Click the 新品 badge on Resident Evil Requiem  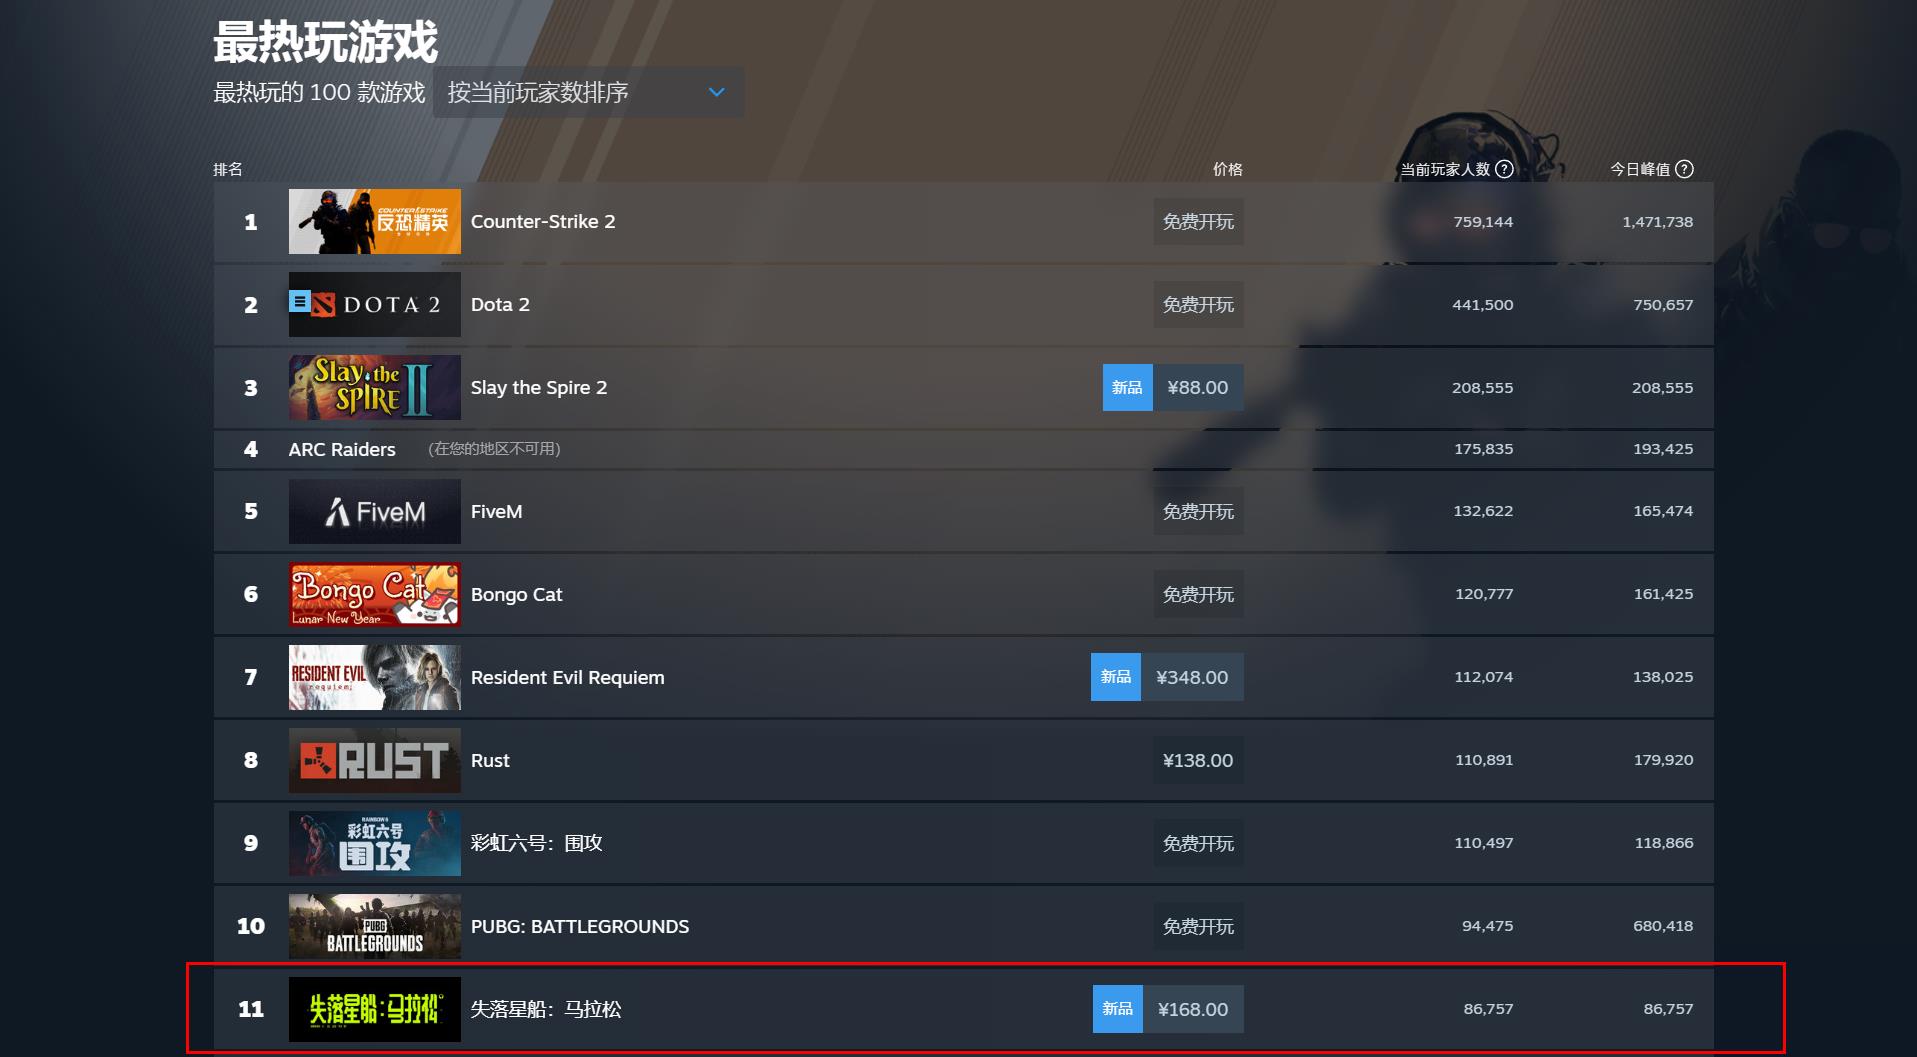pyautogui.click(x=1116, y=677)
